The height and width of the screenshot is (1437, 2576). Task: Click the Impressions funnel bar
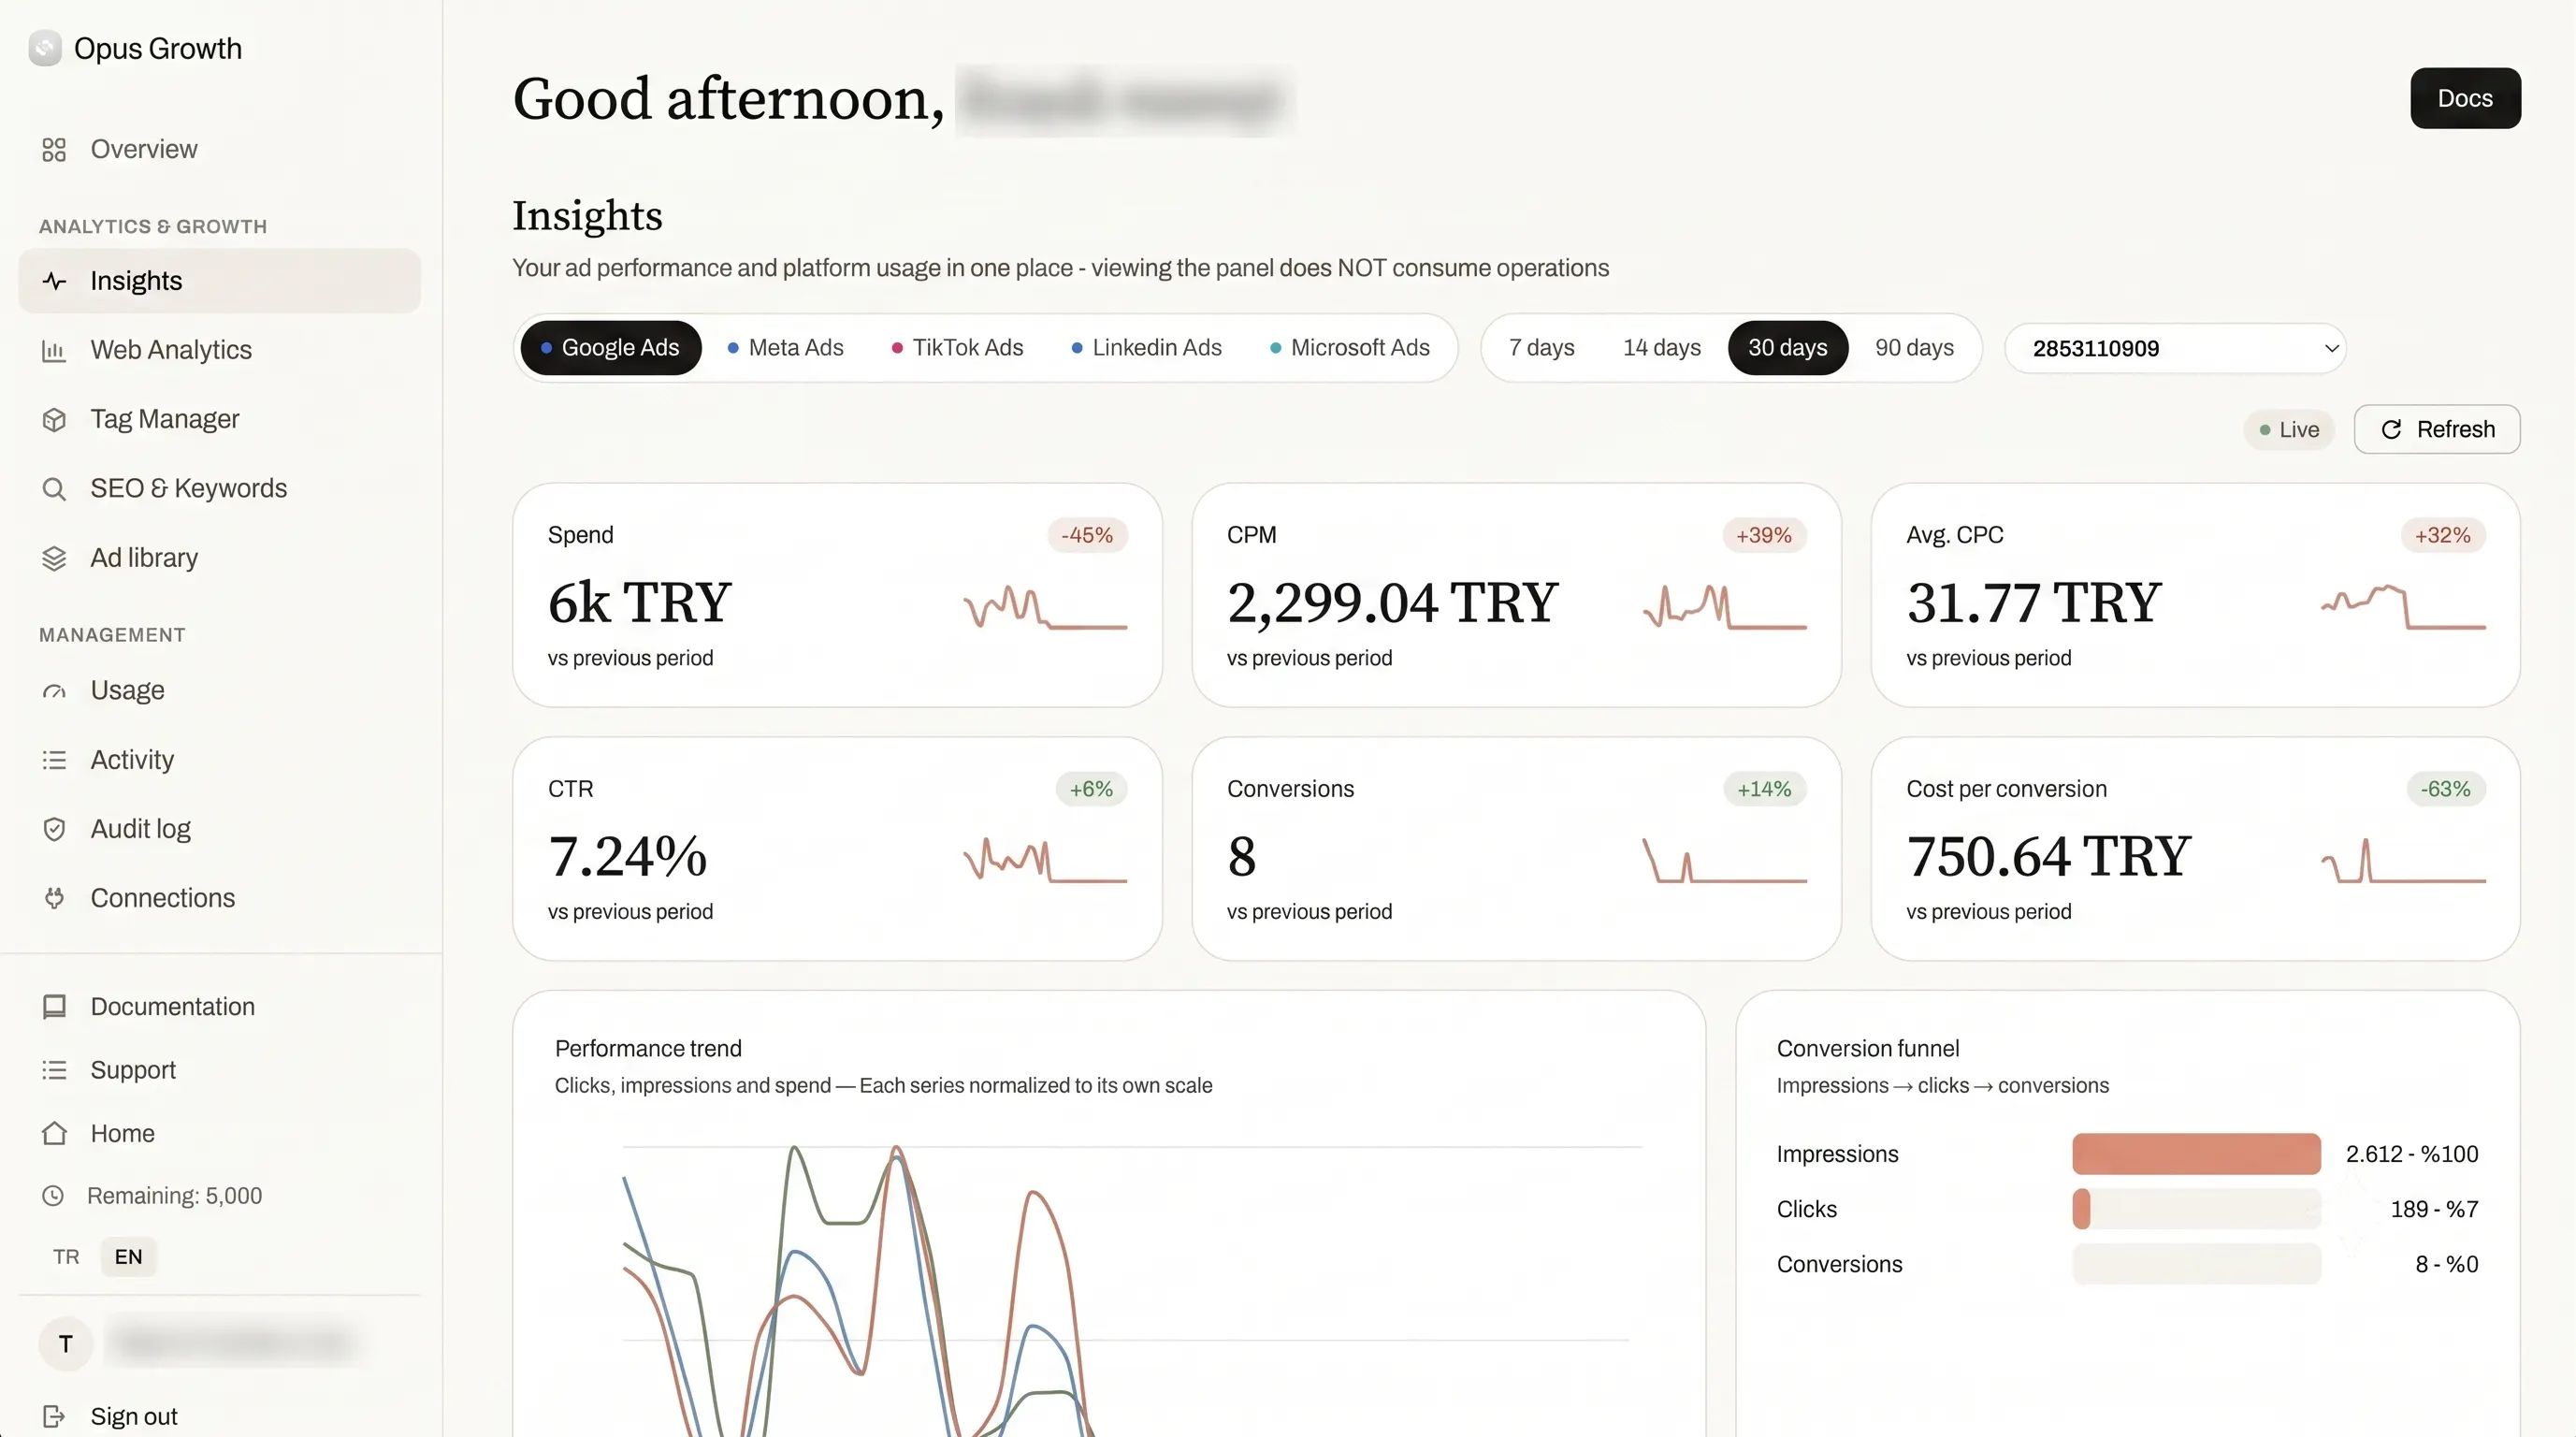(x=2196, y=1154)
